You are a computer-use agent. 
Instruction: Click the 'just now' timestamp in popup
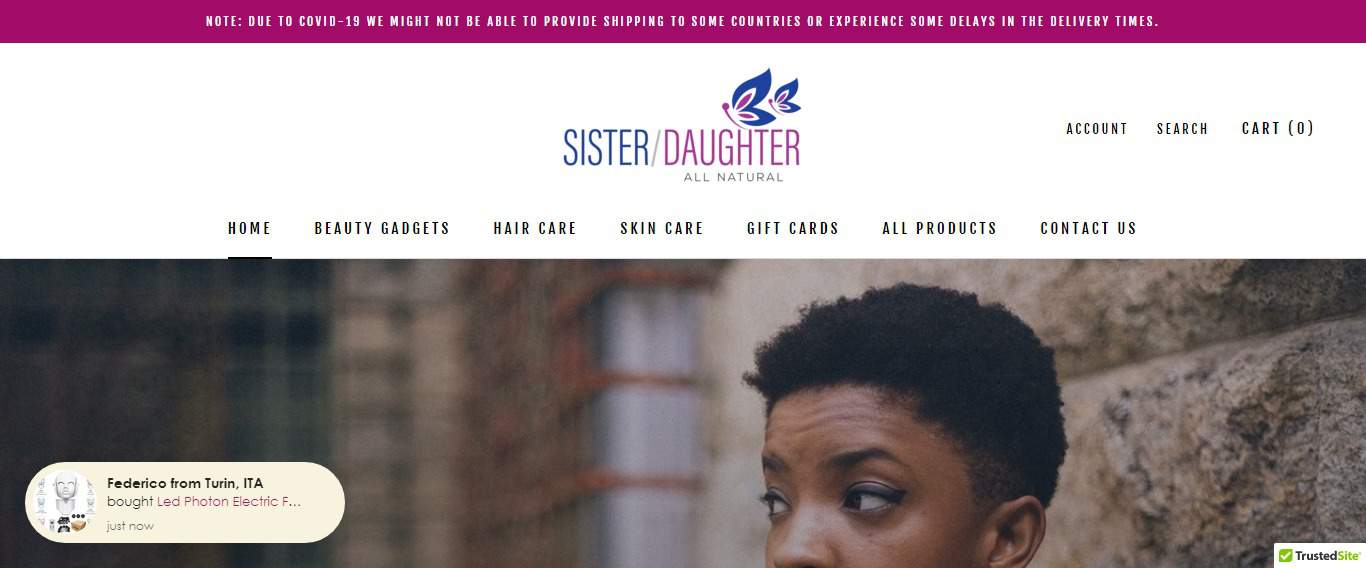(x=130, y=526)
